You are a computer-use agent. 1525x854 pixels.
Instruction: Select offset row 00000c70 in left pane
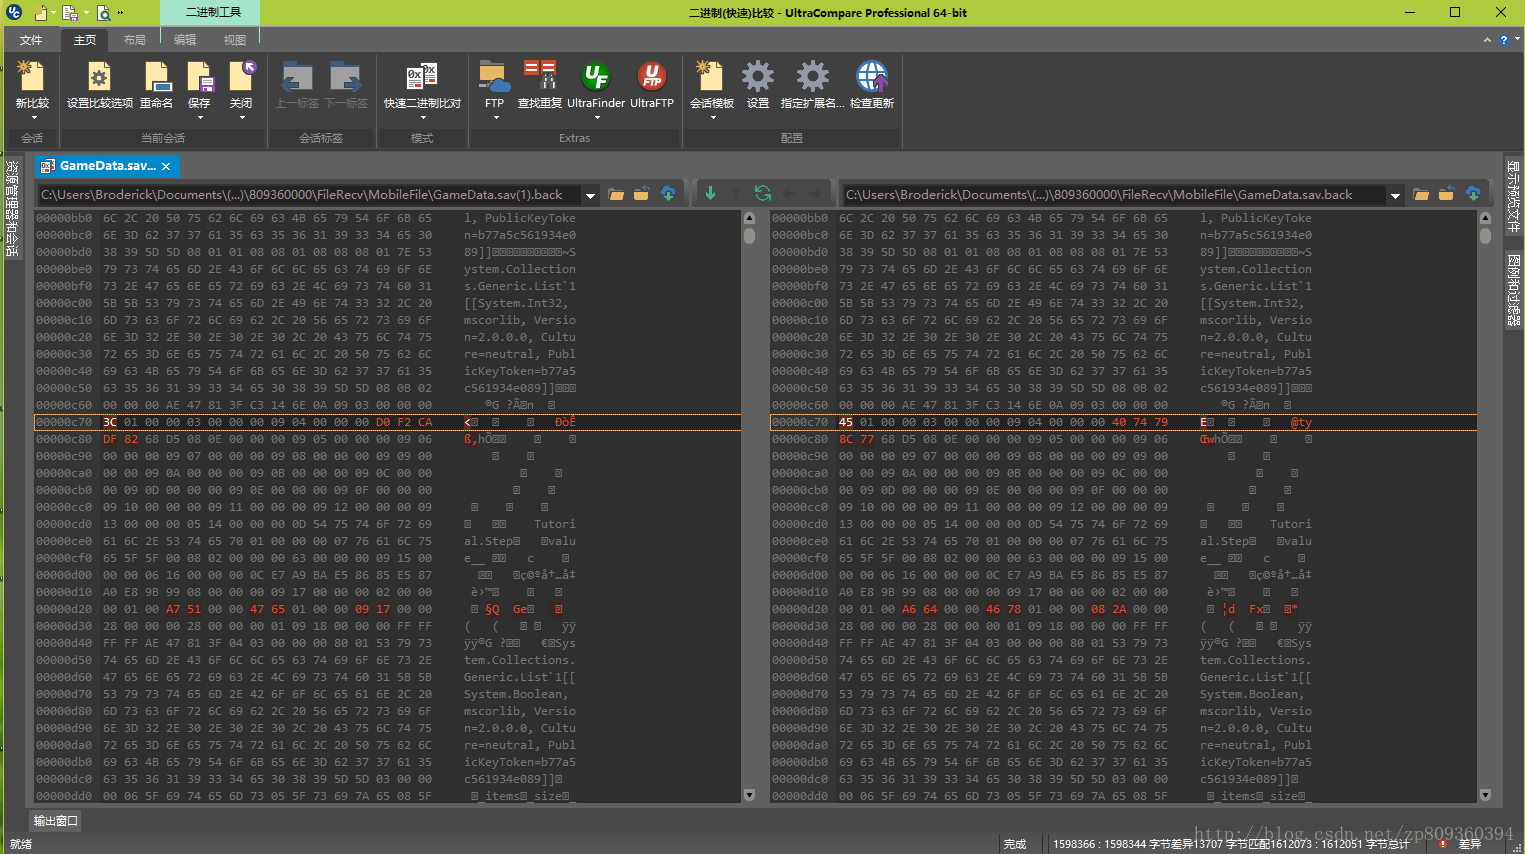click(388, 422)
